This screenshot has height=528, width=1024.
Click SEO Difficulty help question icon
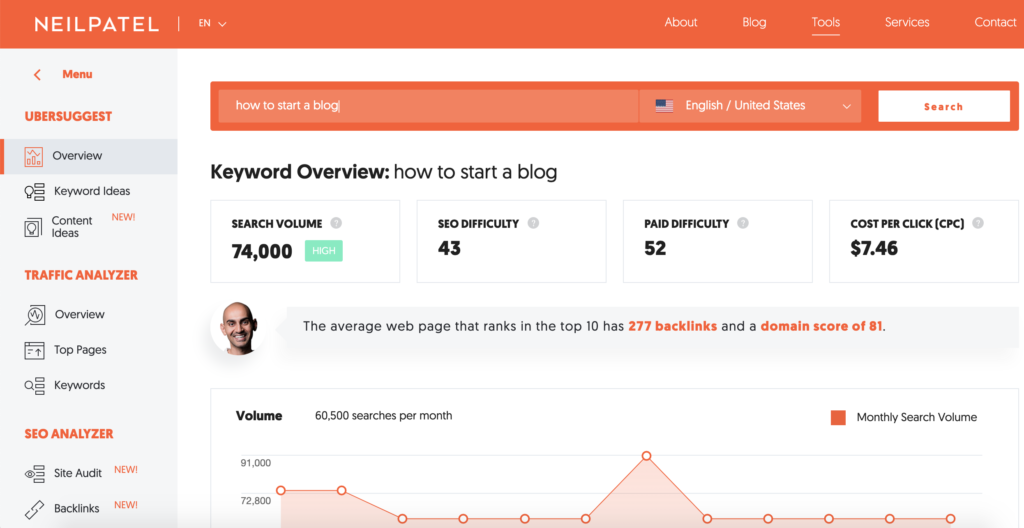(x=533, y=223)
